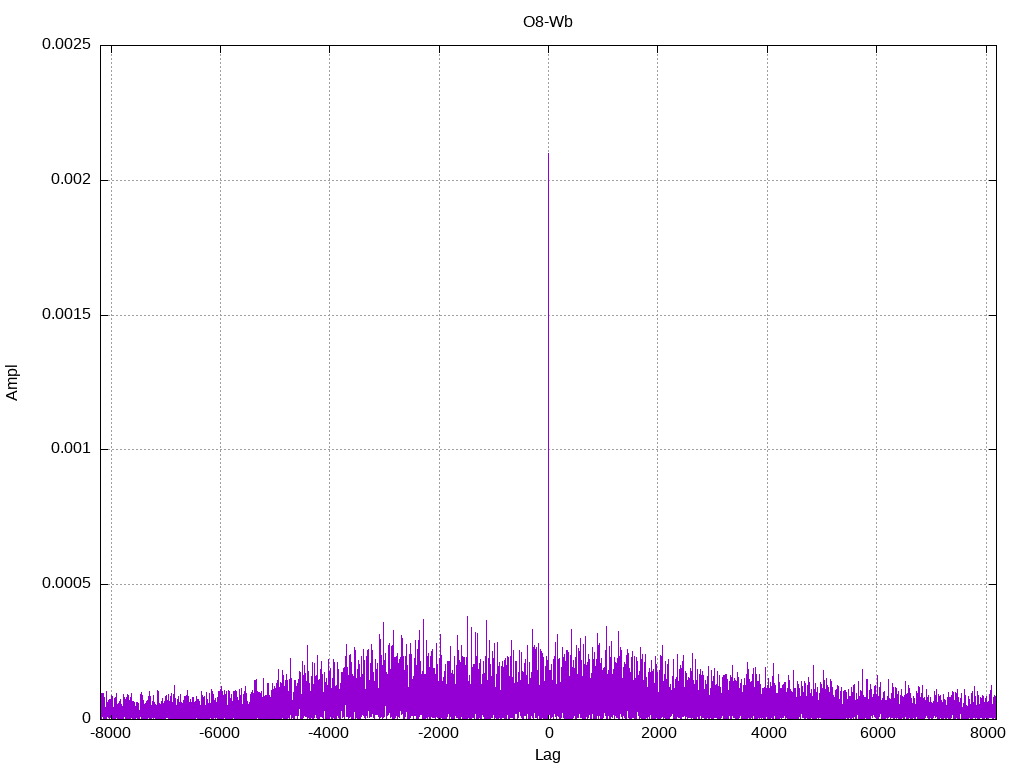Viewport: 1024px width, 768px height.
Task: Click the -4000 x-axis tick label
Action: [x=329, y=734]
